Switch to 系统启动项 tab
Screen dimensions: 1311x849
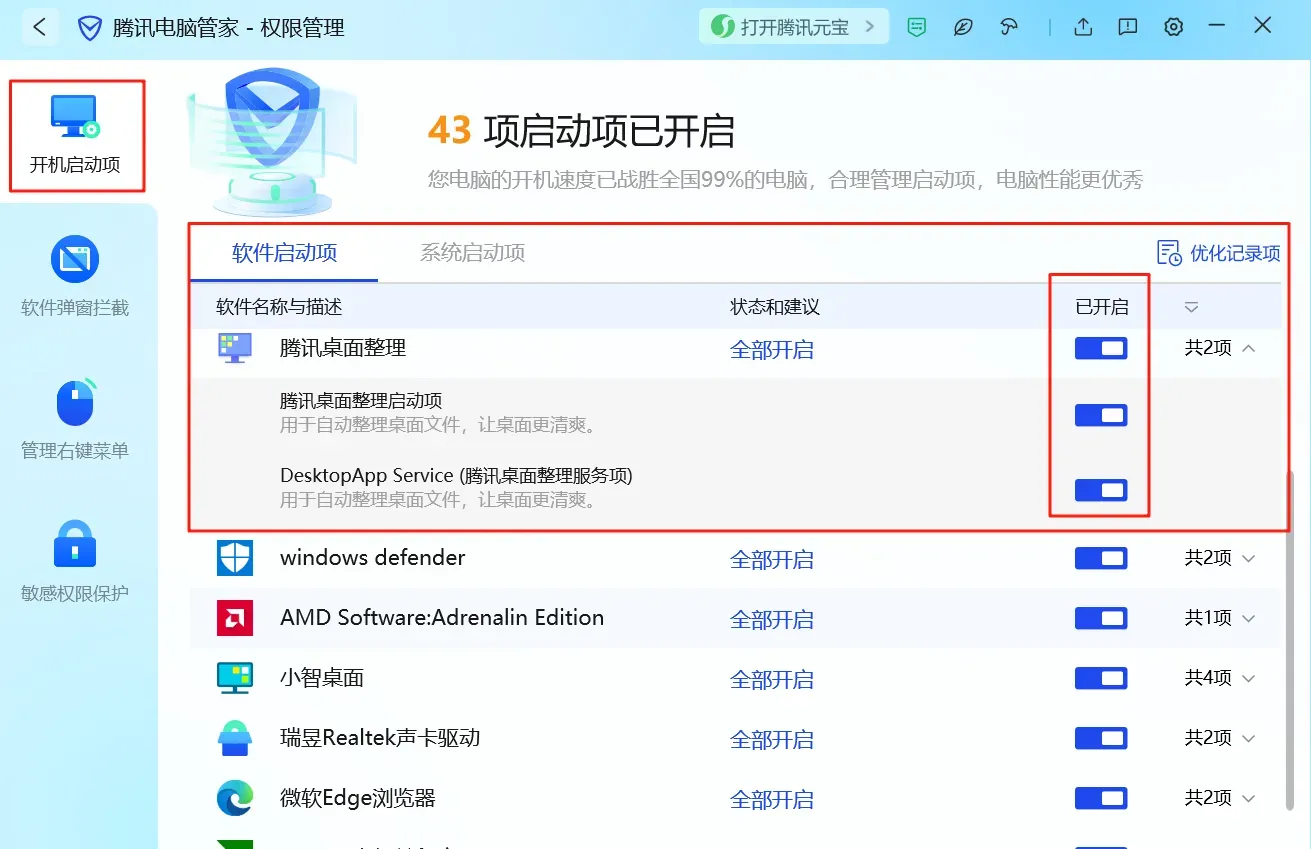point(472,253)
